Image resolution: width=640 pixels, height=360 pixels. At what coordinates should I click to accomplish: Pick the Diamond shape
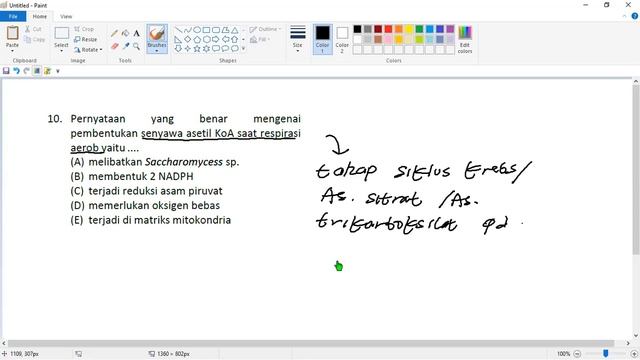[188, 40]
